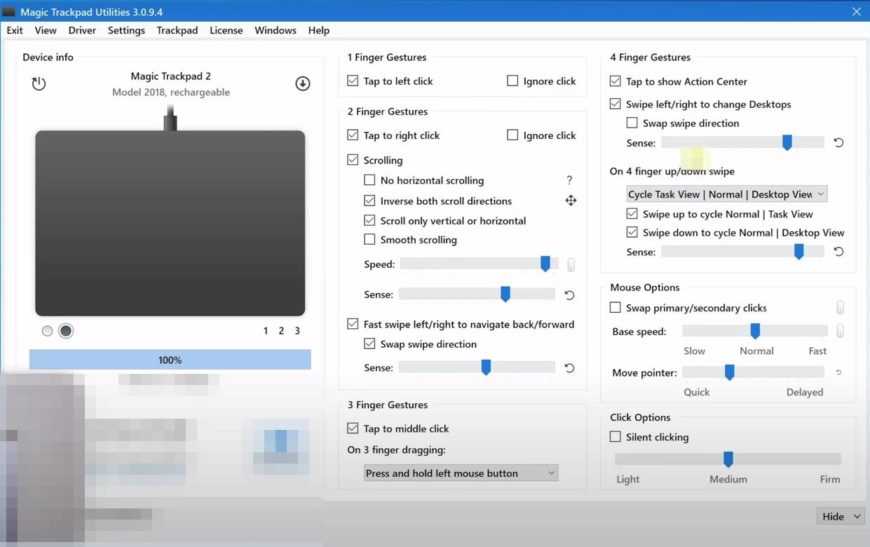The width and height of the screenshot is (870, 547).
Task: Reset Sense for 4 finger up/down swipe
Action: 839,252
